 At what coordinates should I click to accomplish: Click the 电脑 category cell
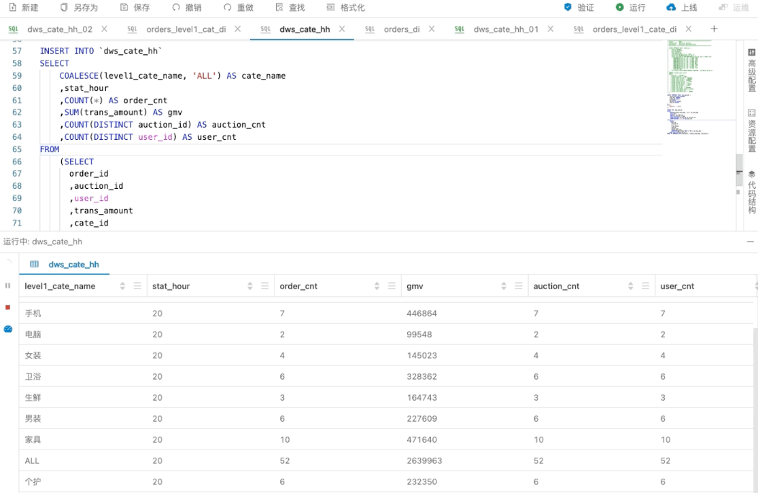tap(33, 334)
